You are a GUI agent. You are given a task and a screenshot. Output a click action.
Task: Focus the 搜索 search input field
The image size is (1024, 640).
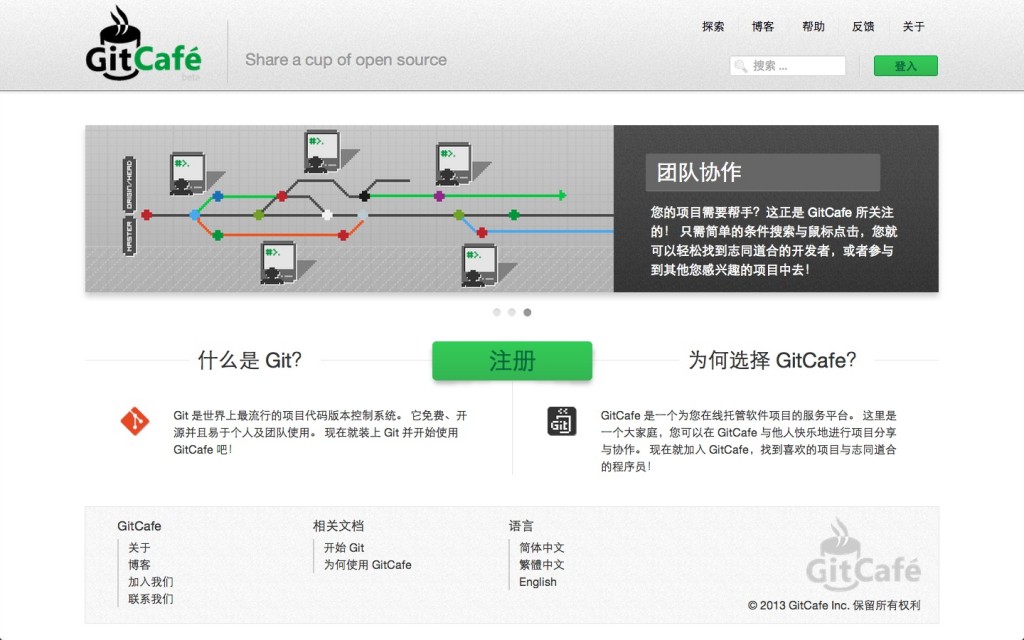pos(788,66)
